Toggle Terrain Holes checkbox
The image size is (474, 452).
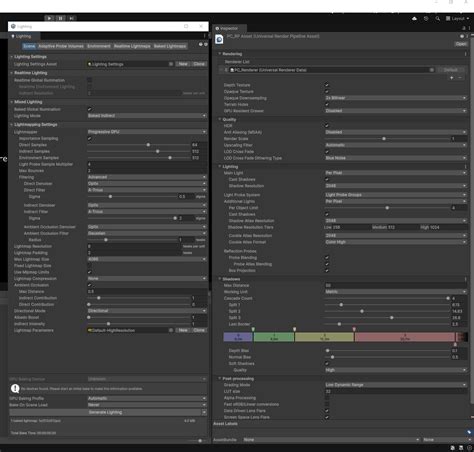[327, 104]
